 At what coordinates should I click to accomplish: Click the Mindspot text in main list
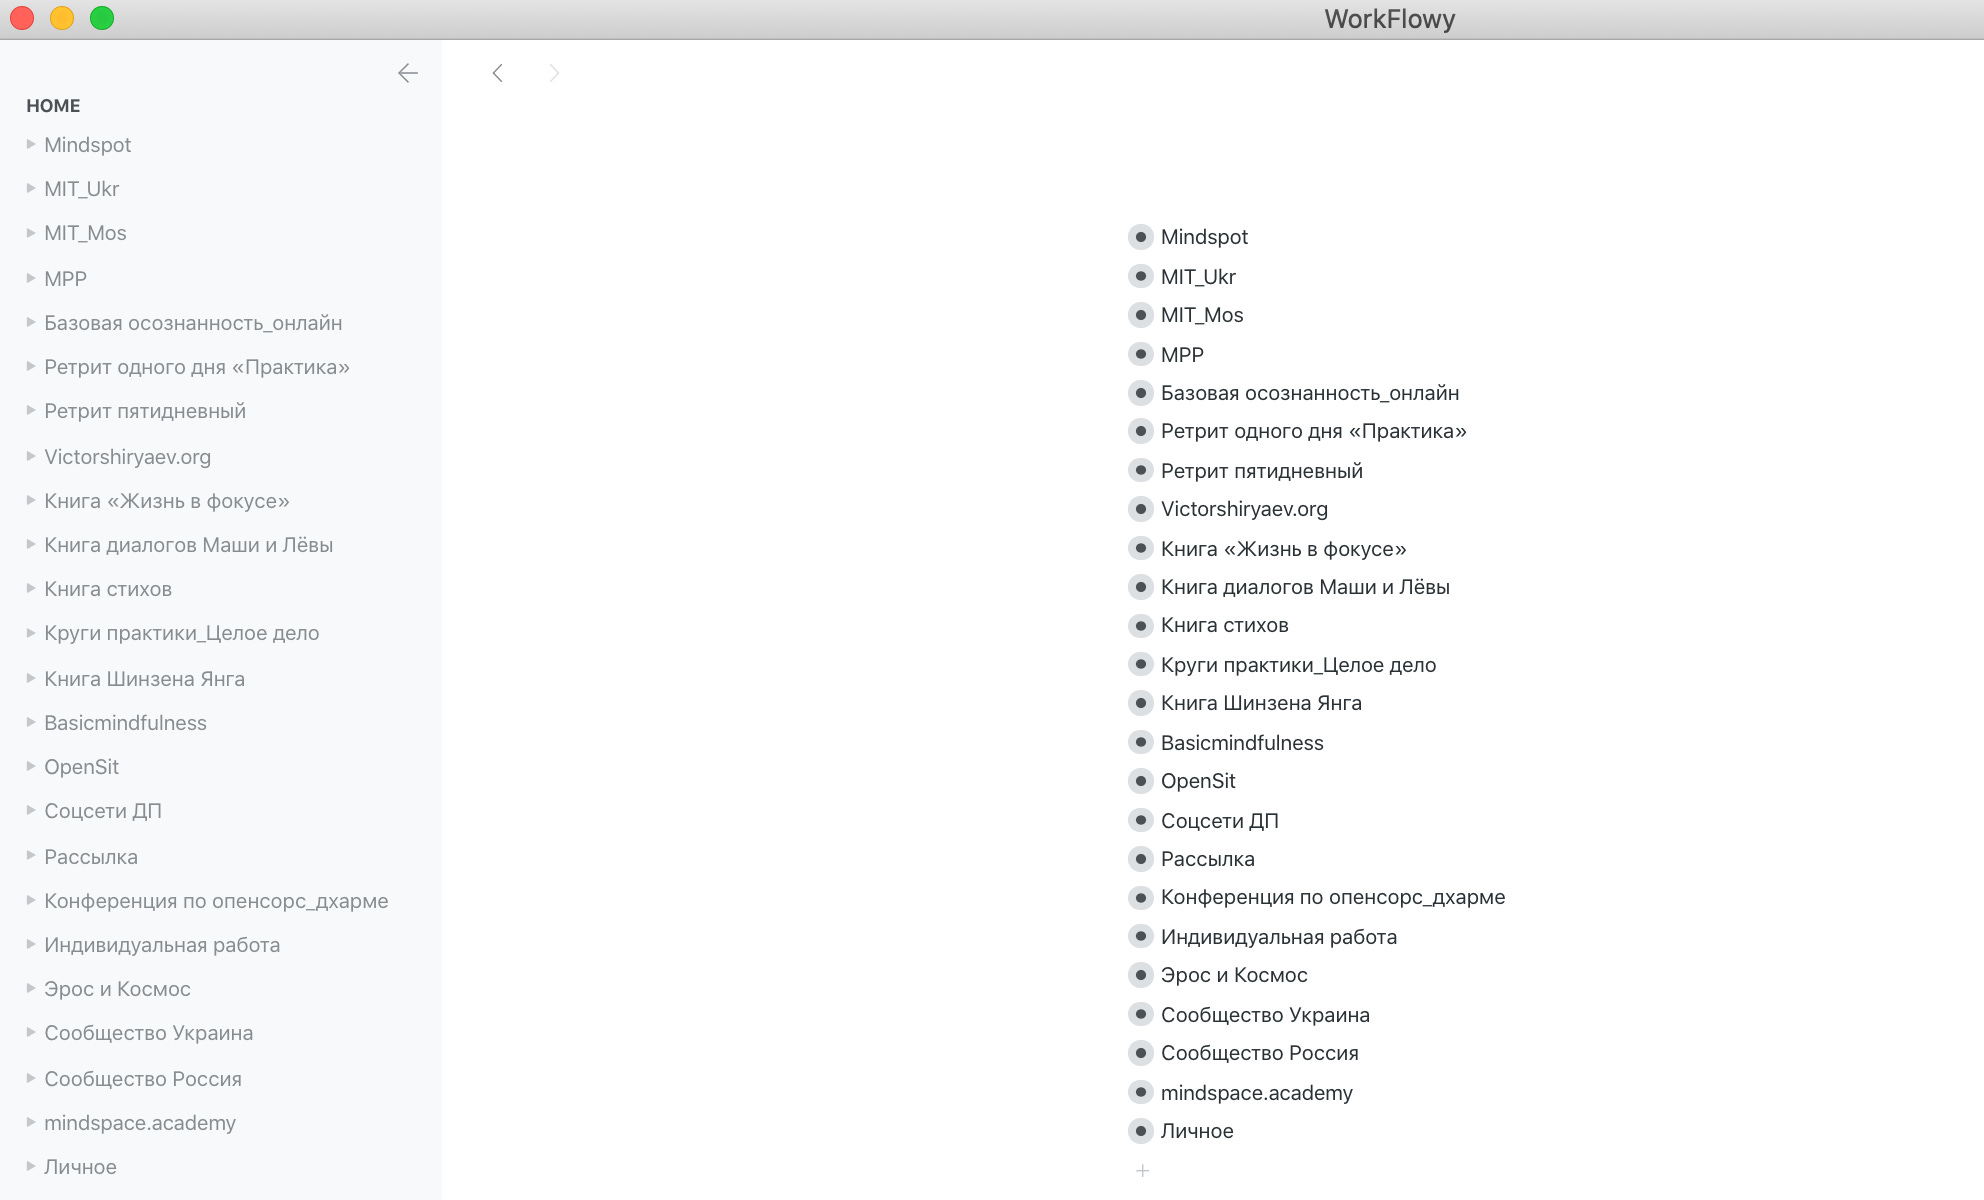(1204, 237)
